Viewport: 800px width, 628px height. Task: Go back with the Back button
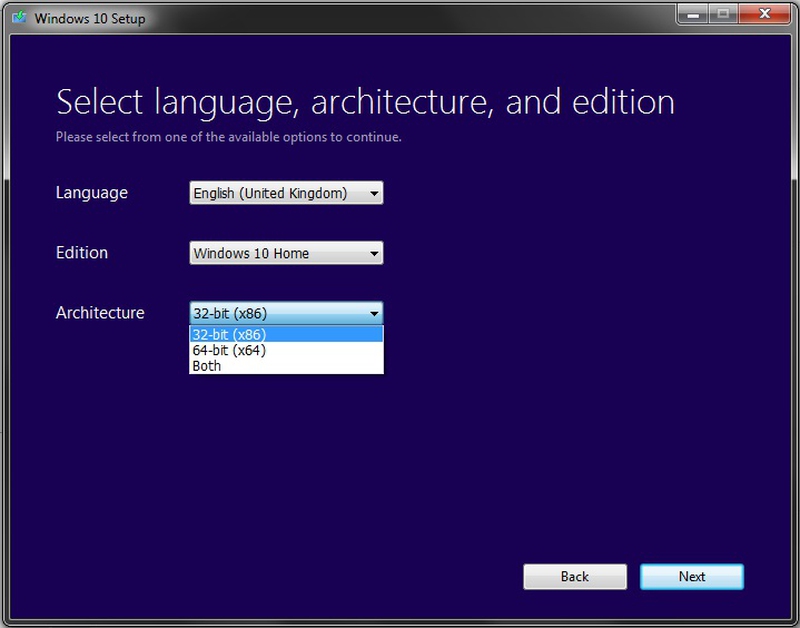[x=575, y=576]
